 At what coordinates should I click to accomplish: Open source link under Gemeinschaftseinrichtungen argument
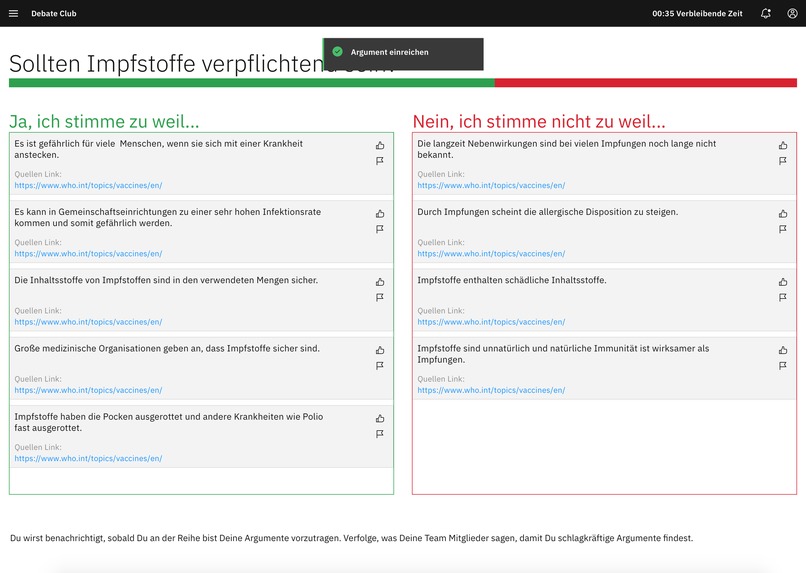tap(88, 254)
